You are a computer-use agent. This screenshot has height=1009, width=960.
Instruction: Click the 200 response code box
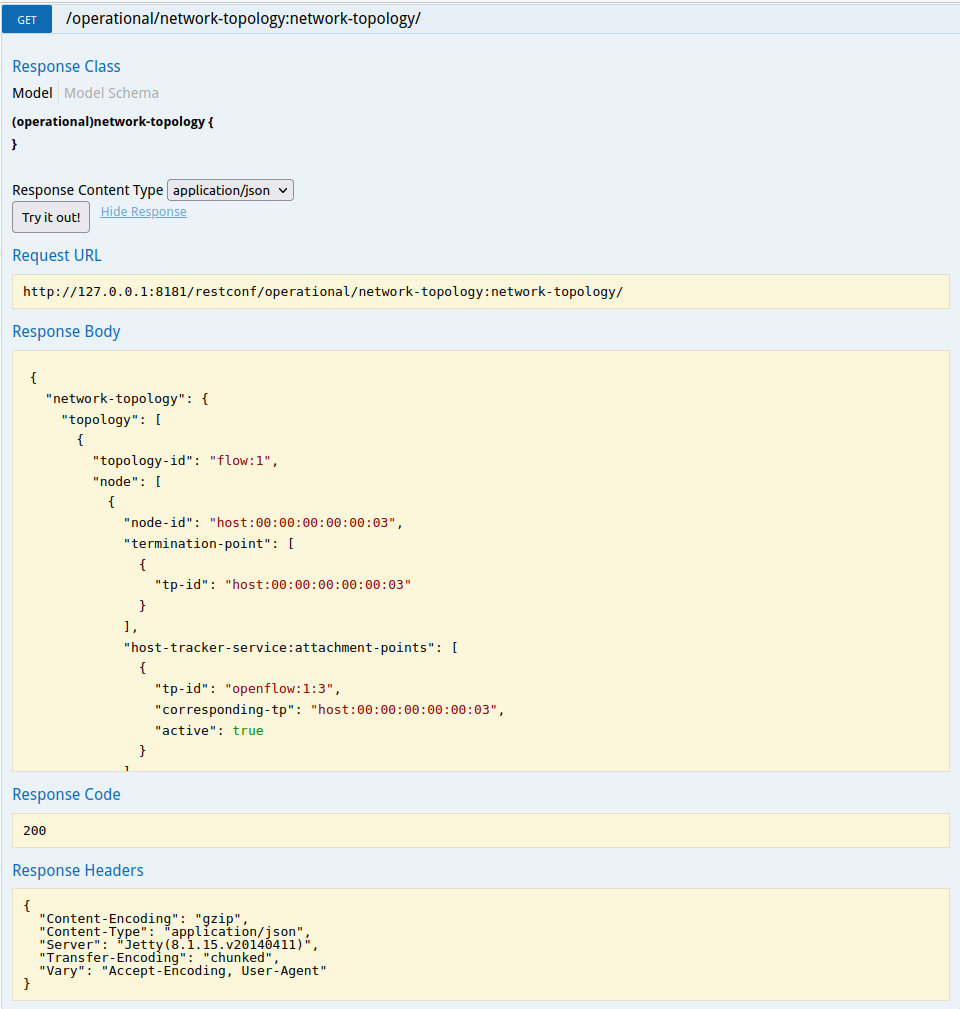[x=480, y=830]
